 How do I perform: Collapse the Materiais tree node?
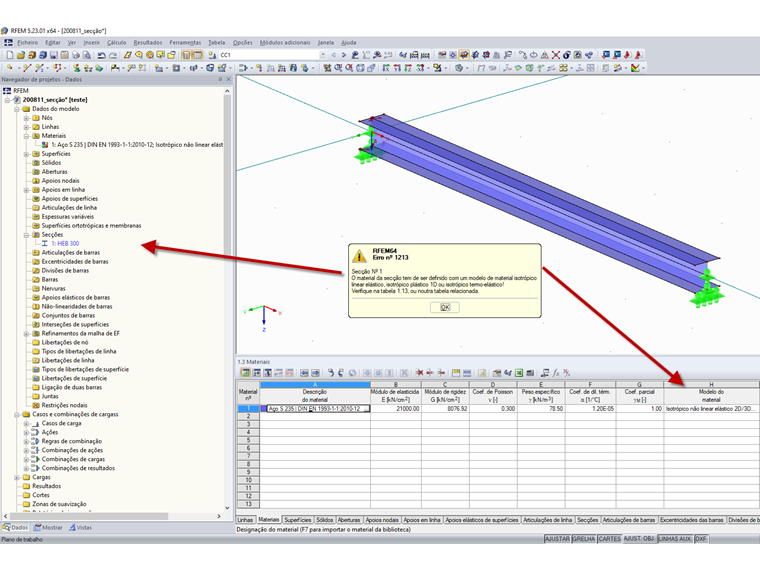[x=26, y=136]
